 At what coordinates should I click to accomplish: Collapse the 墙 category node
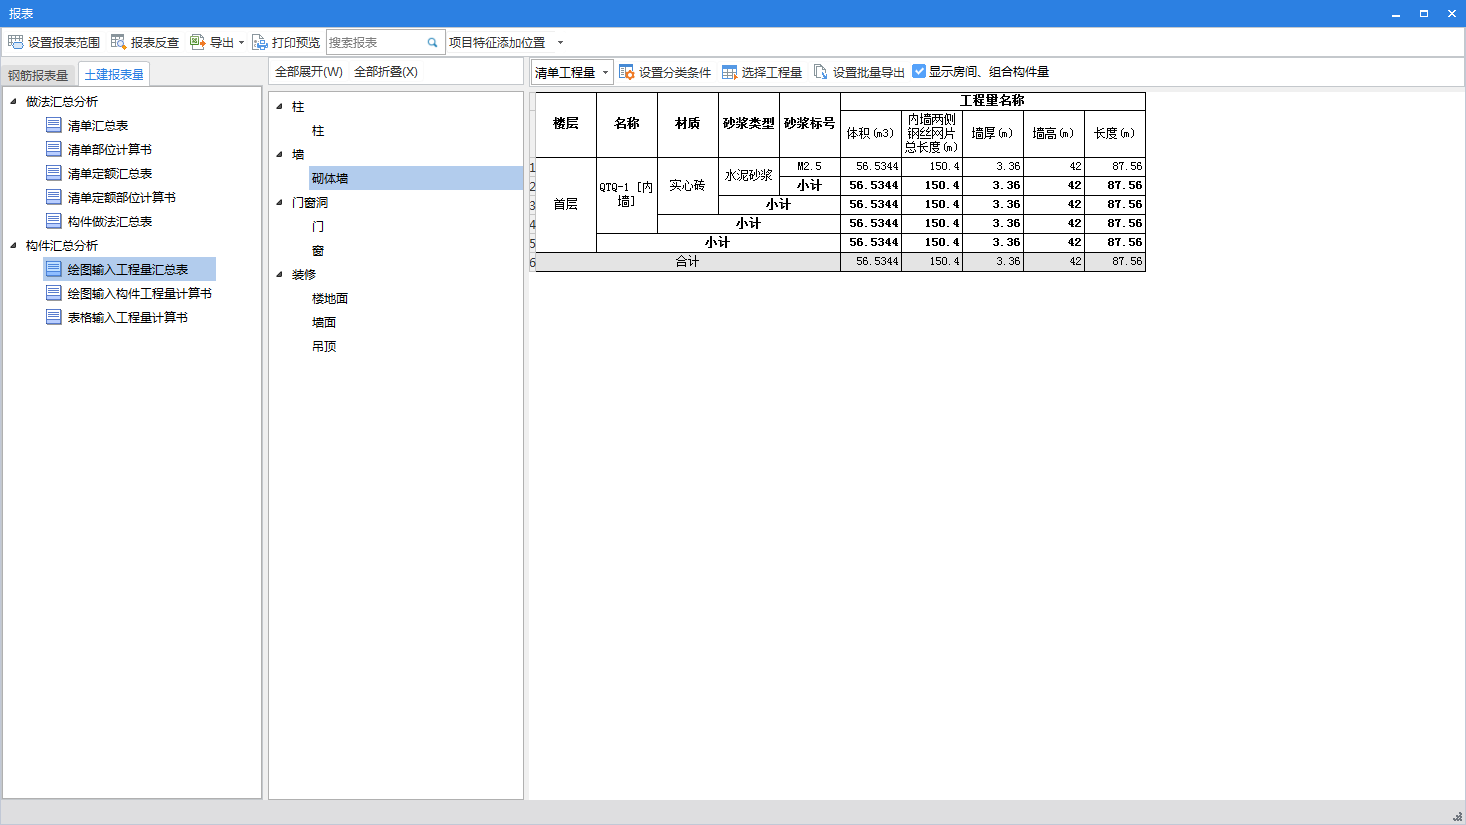tap(279, 154)
